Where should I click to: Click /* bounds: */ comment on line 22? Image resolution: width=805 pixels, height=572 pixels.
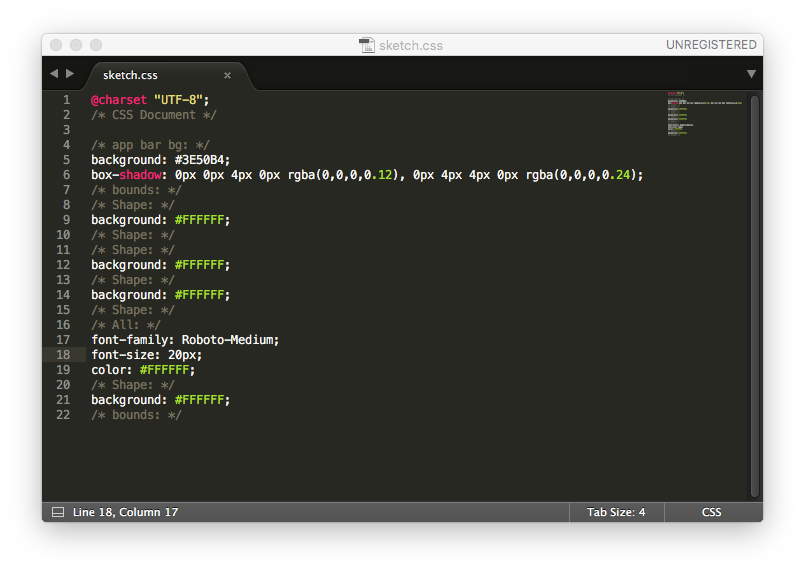[137, 414]
